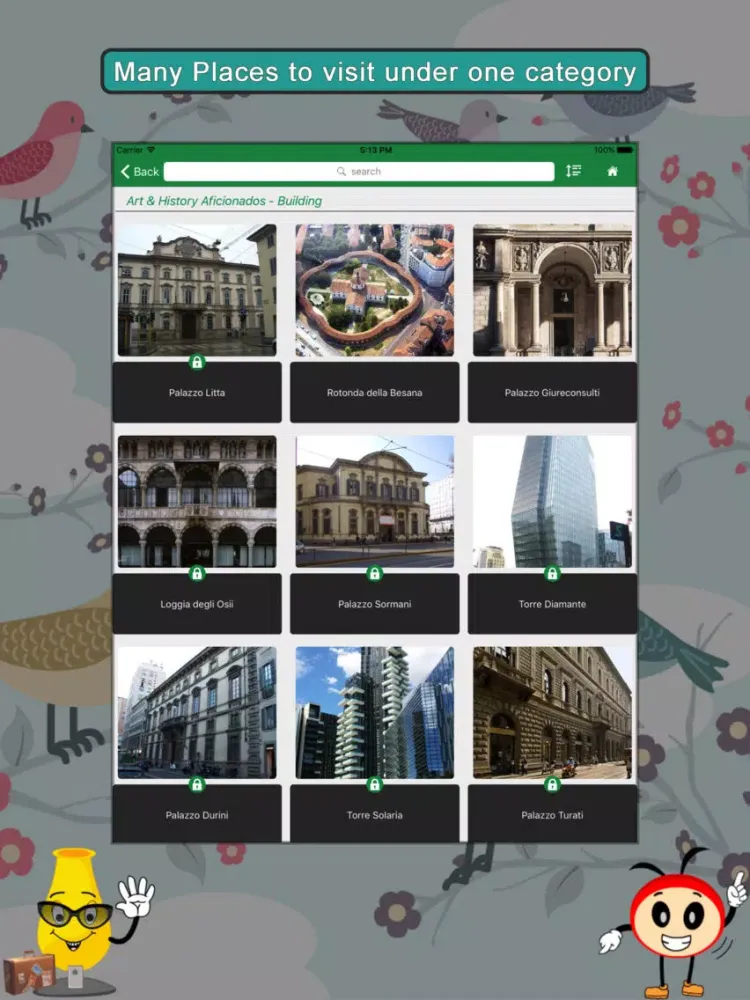Screen dimensions: 750x1000
Task: Click the lock icon on Torre Diamante
Action: tap(552, 573)
